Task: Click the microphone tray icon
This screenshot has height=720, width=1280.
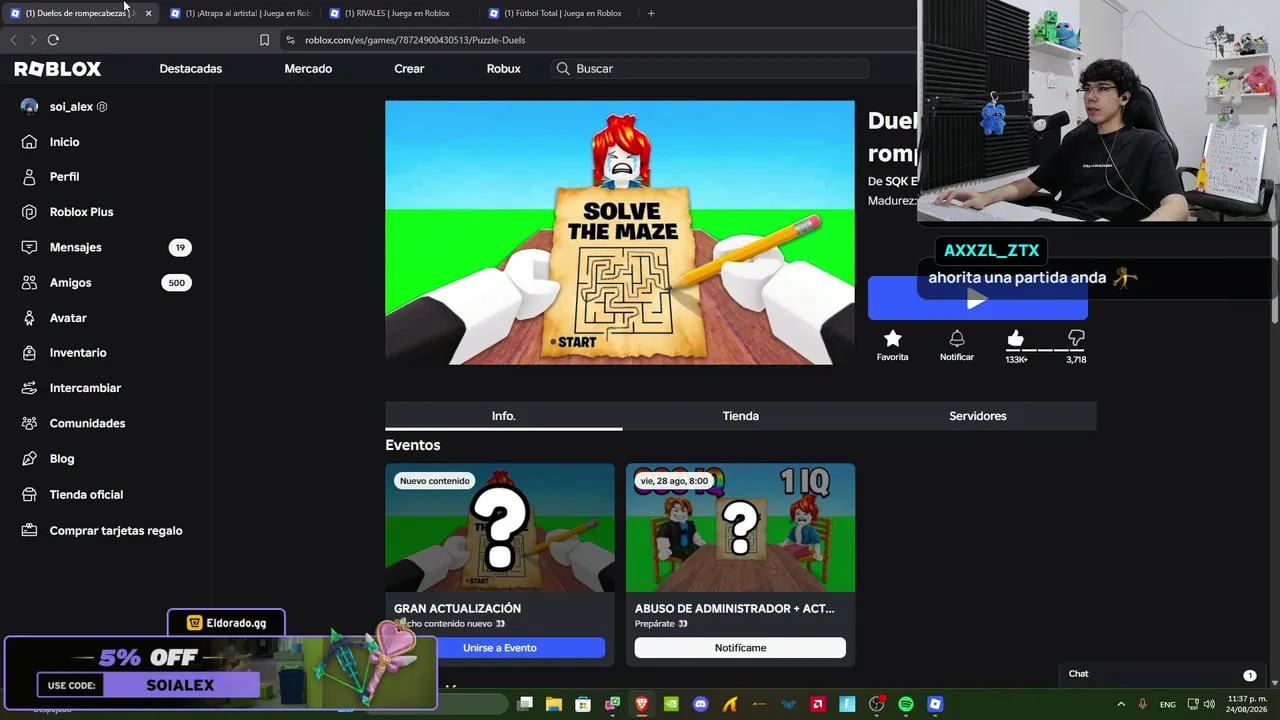Action: click(1142, 704)
